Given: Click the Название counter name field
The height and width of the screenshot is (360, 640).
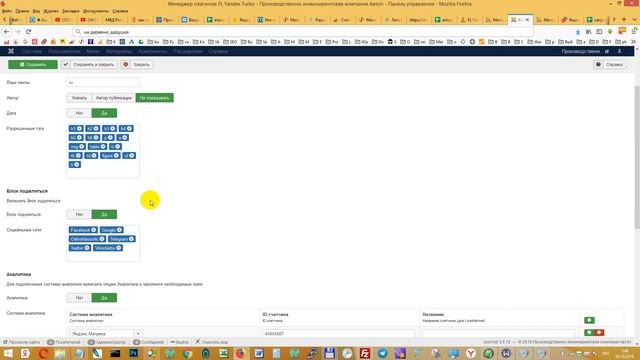Looking at the screenshot, I should [498, 333].
